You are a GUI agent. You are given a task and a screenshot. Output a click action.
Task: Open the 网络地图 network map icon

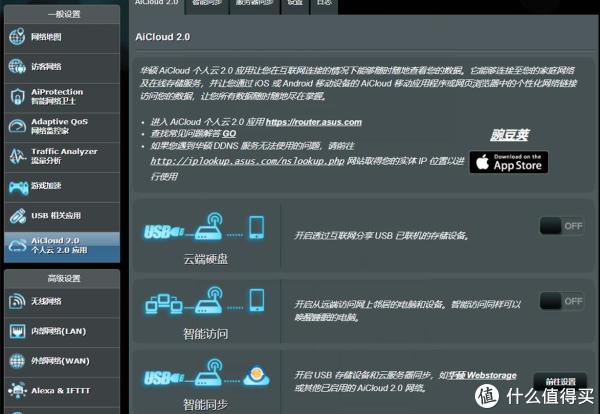pyautogui.click(x=18, y=38)
